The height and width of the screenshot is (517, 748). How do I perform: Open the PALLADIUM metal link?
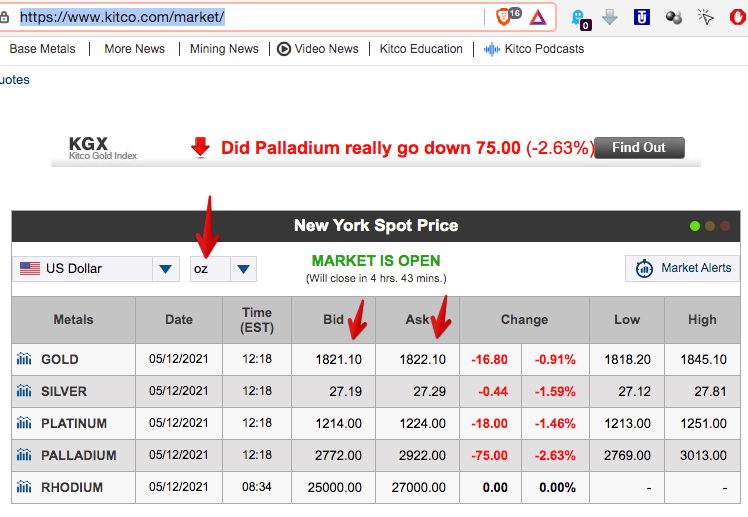coord(79,455)
